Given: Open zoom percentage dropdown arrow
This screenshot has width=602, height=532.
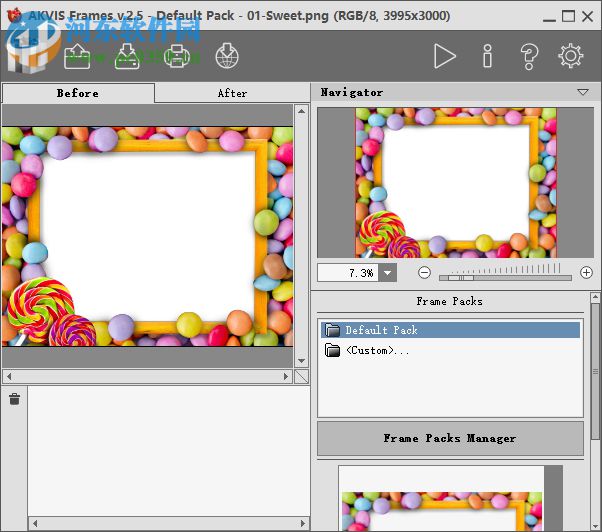Looking at the screenshot, I should (x=388, y=273).
